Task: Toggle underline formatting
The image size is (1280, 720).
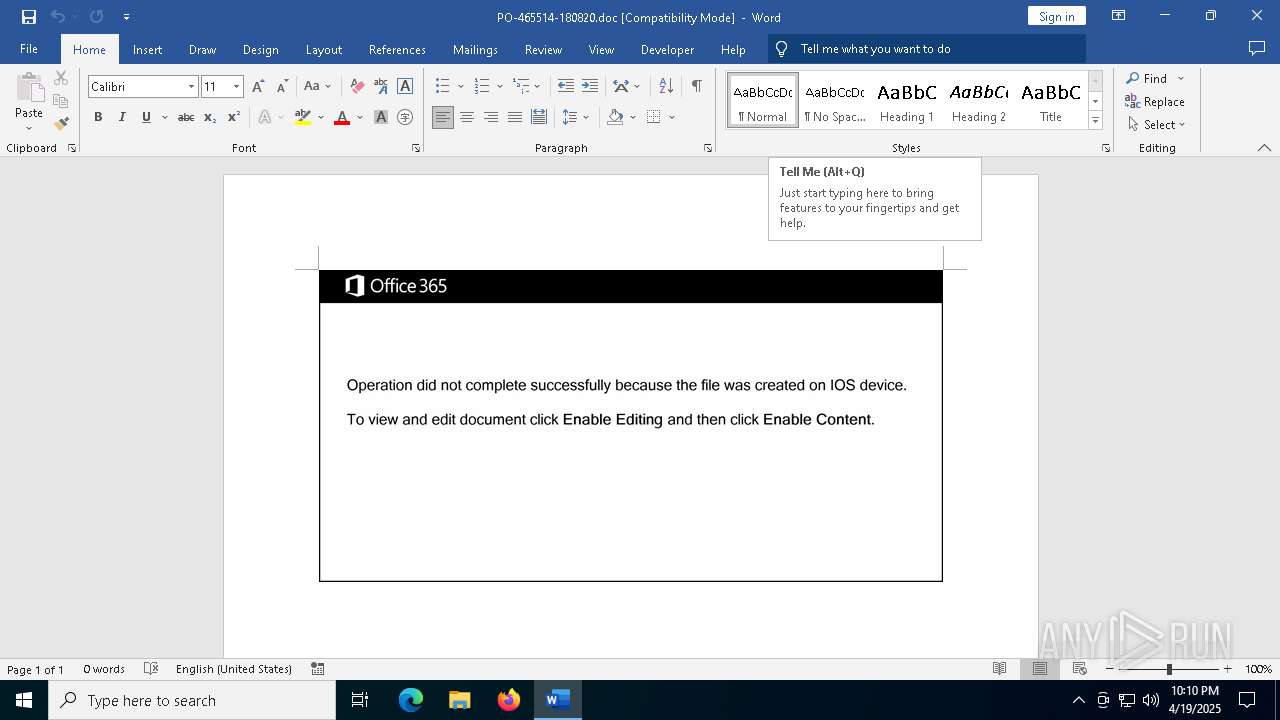Action: [x=146, y=117]
